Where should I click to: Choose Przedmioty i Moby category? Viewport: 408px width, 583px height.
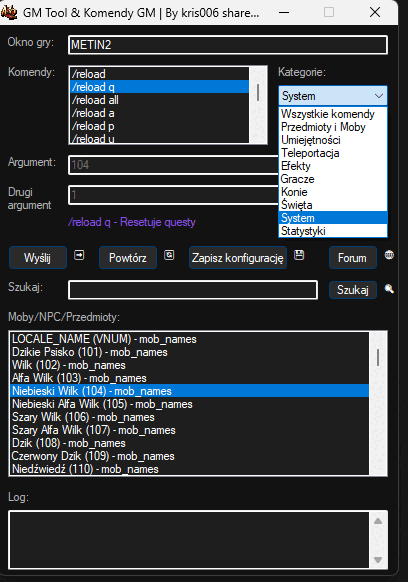[333, 127]
